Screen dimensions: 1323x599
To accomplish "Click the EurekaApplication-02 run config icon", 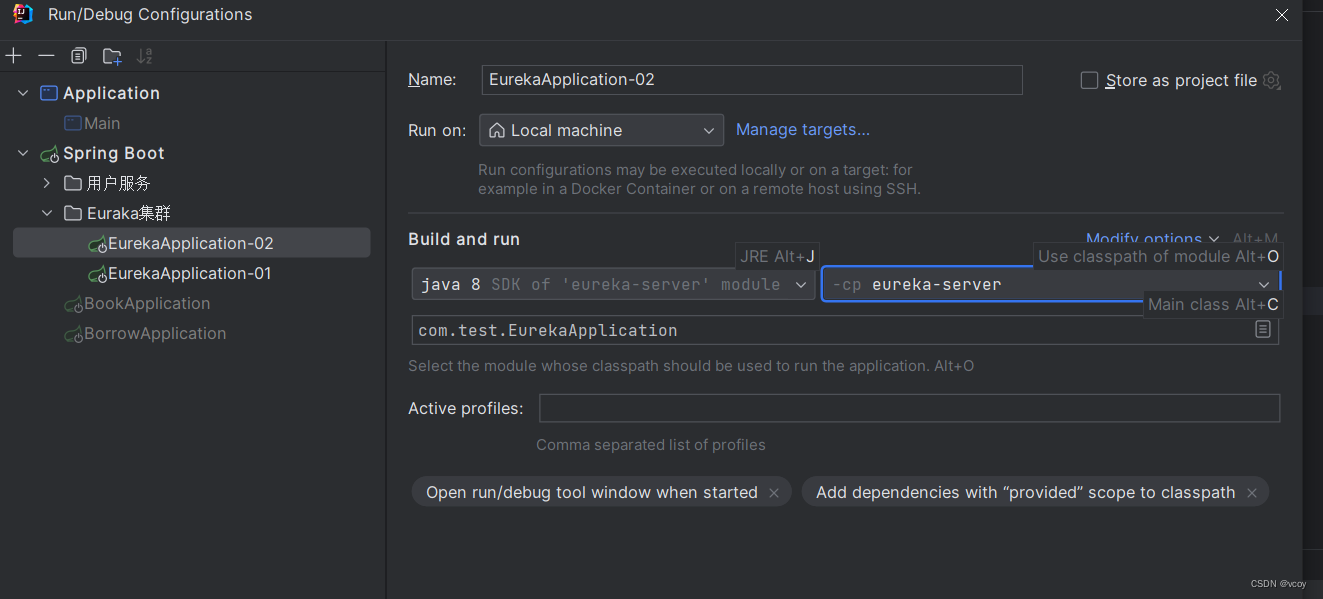I will 97,244.
